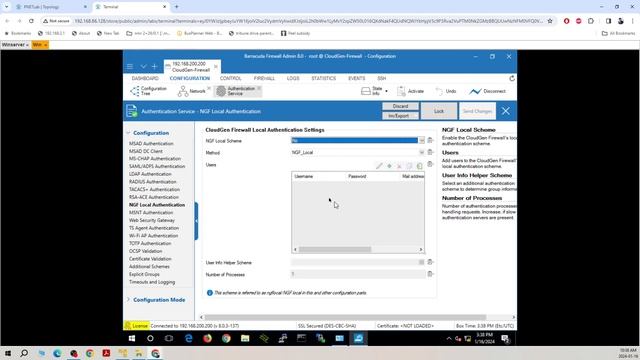Image resolution: width=640 pixels, height=360 pixels.
Task: Click the clipboard icon beside Users
Action: pos(430,164)
